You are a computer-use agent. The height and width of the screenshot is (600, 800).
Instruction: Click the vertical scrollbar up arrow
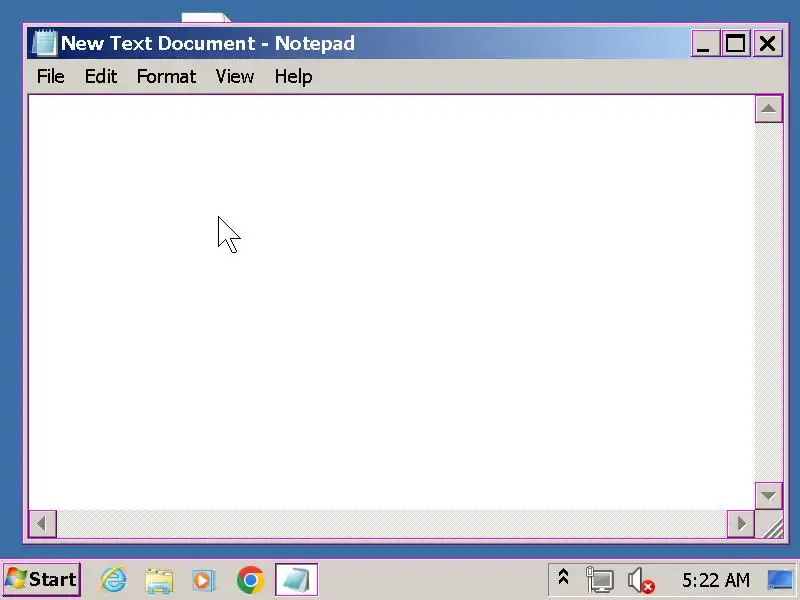coord(768,109)
